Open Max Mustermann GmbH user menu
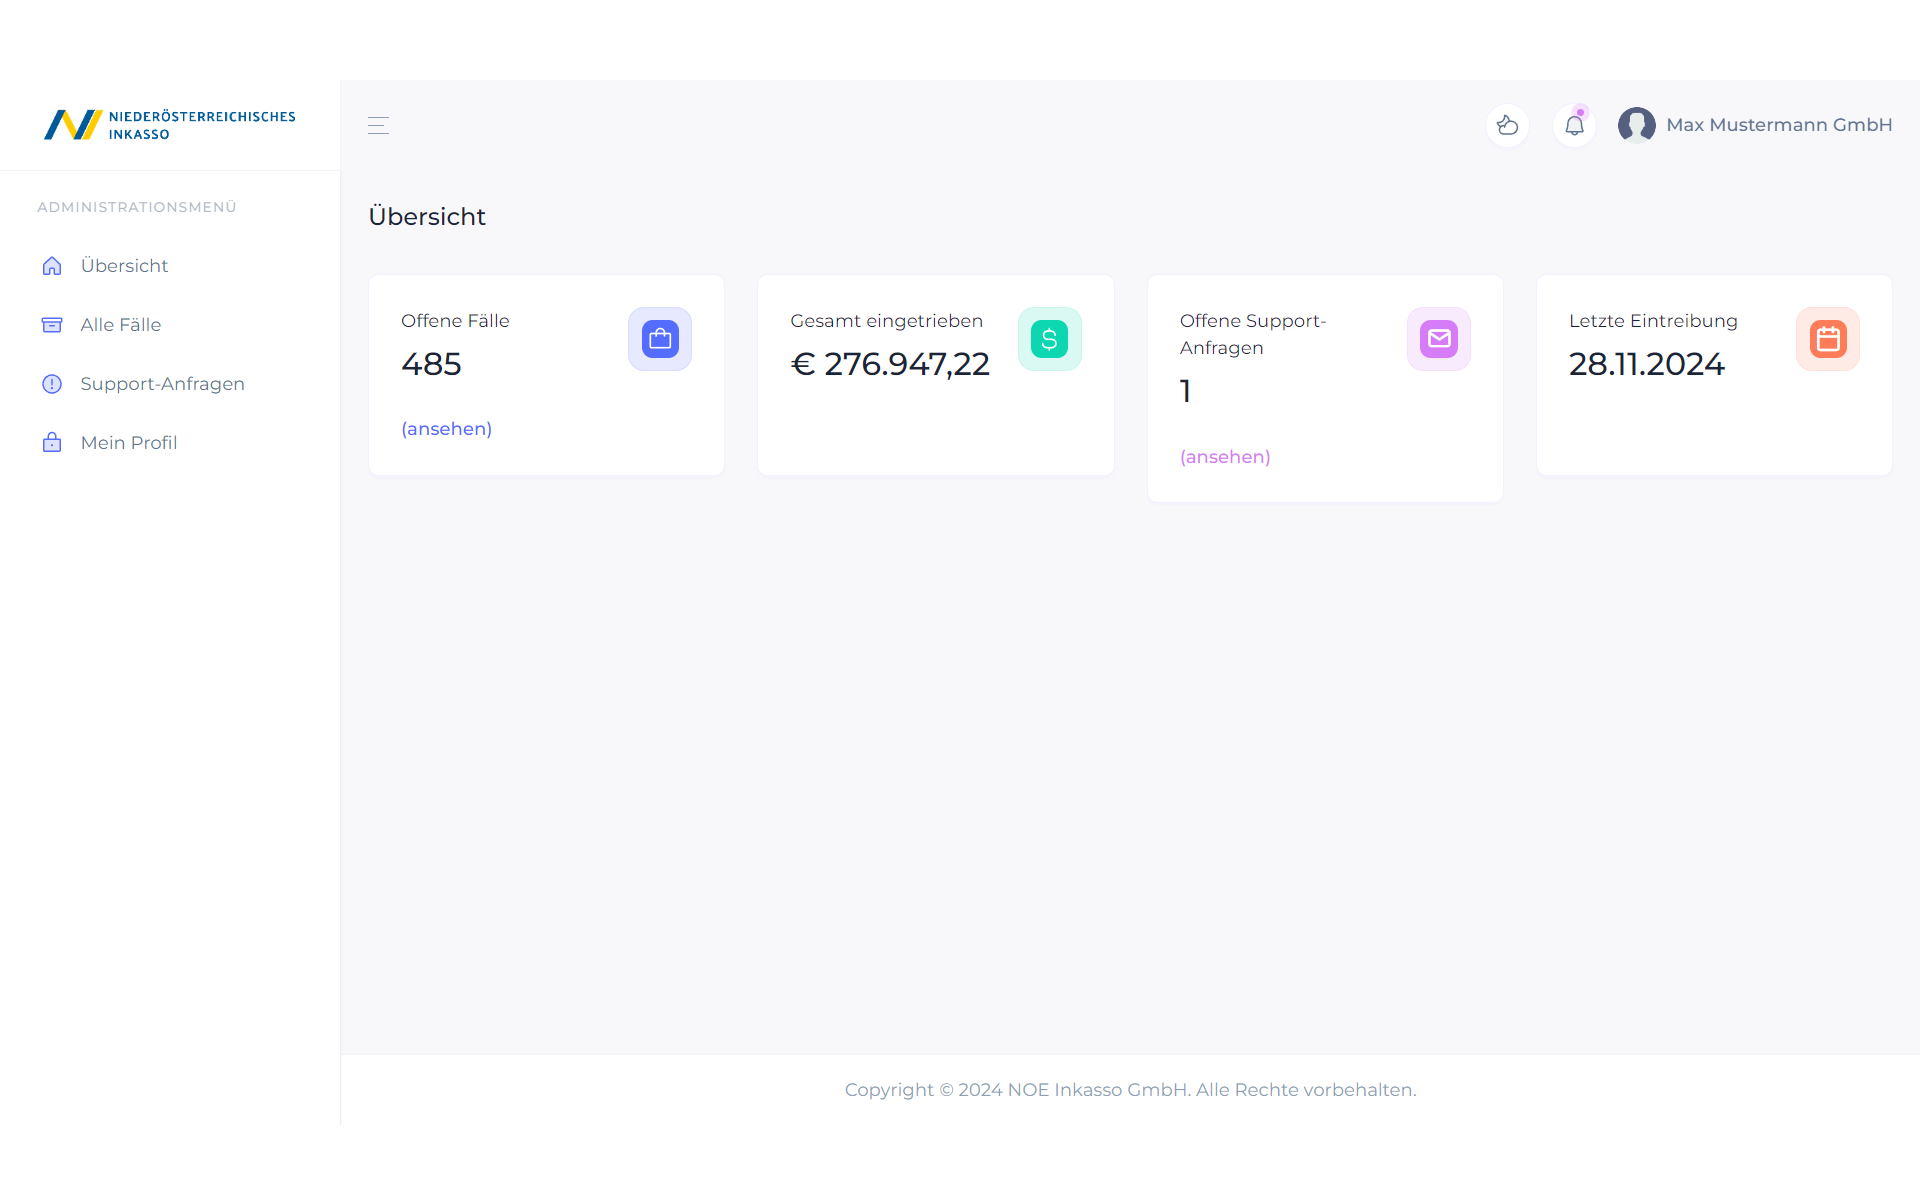 pos(1778,125)
